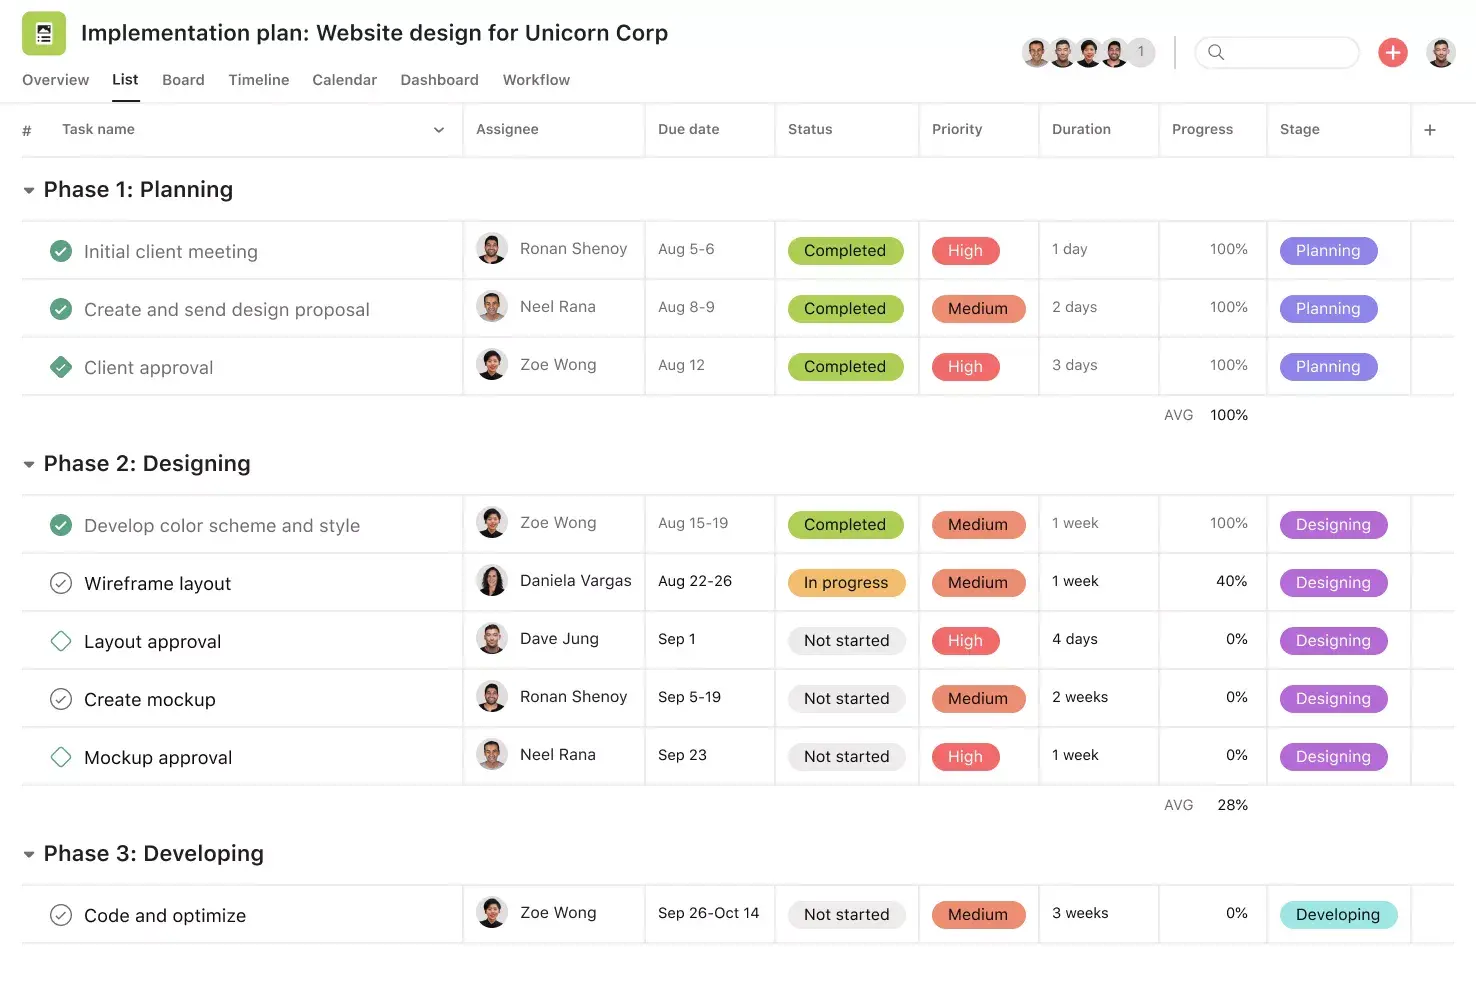Select the diamond milestone icon for Layout approval
The image size is (1476, 984).
point(61,640)
